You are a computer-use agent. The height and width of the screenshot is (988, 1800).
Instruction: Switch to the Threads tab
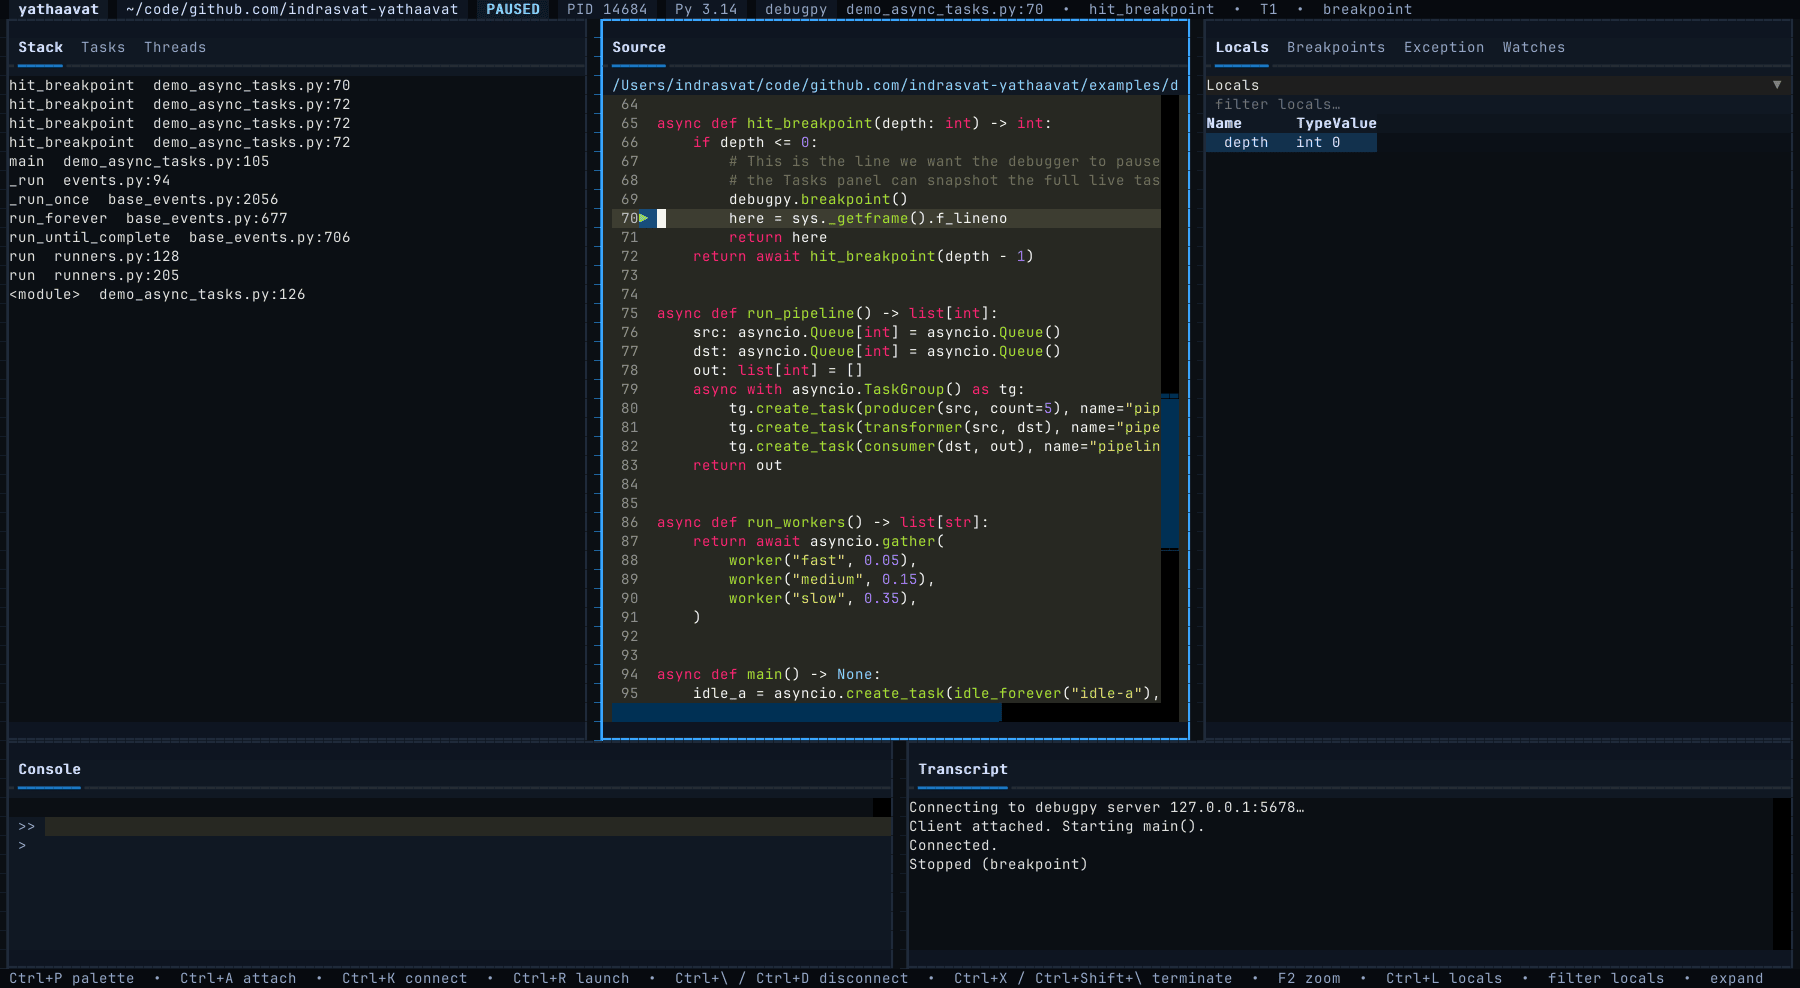(175, 47)
